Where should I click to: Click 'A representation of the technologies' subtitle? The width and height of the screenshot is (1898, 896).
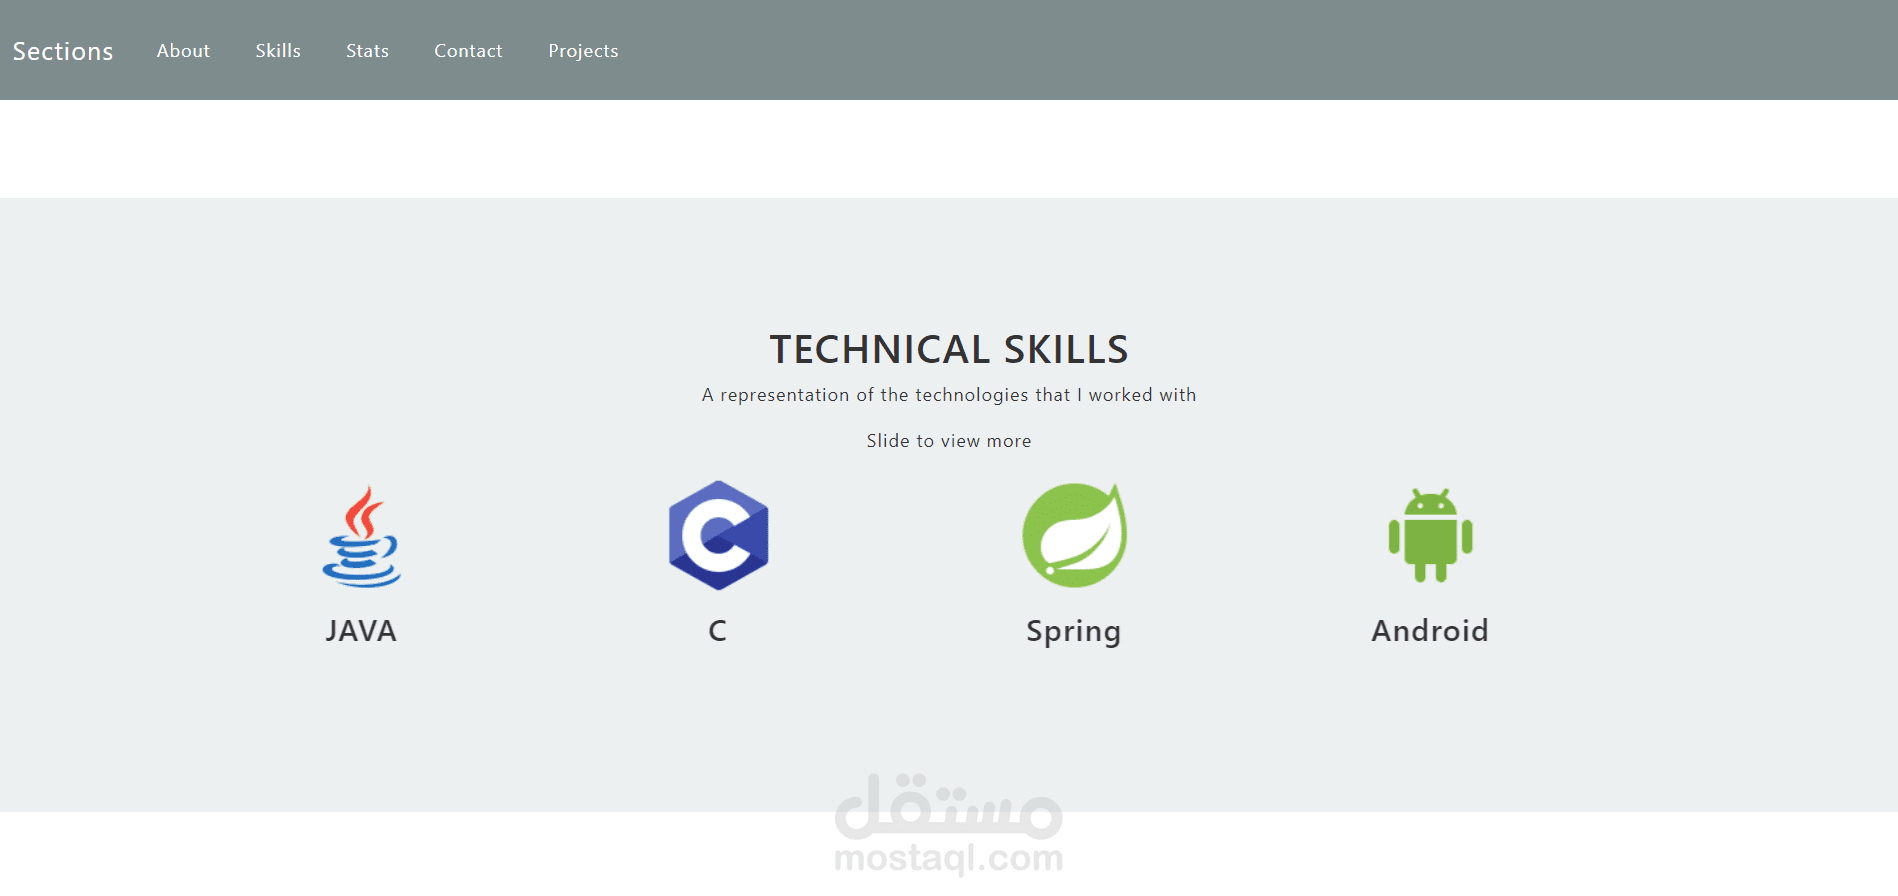[949, 395]
